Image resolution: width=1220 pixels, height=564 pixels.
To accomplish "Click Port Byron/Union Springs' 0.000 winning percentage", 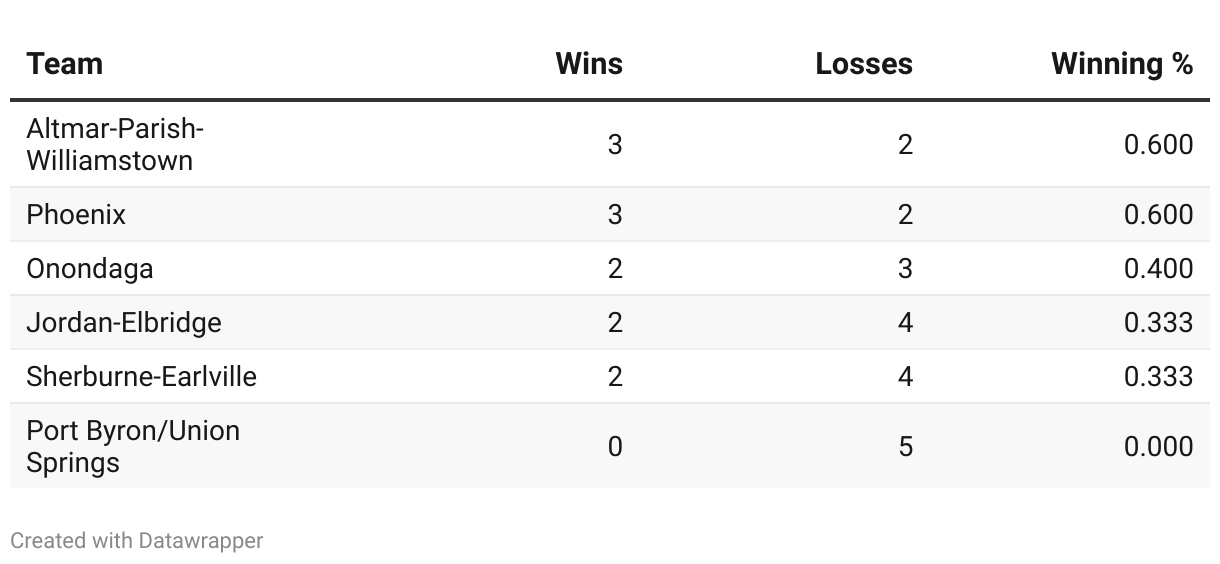I will pyautogui.click(x=1158, y=446).
